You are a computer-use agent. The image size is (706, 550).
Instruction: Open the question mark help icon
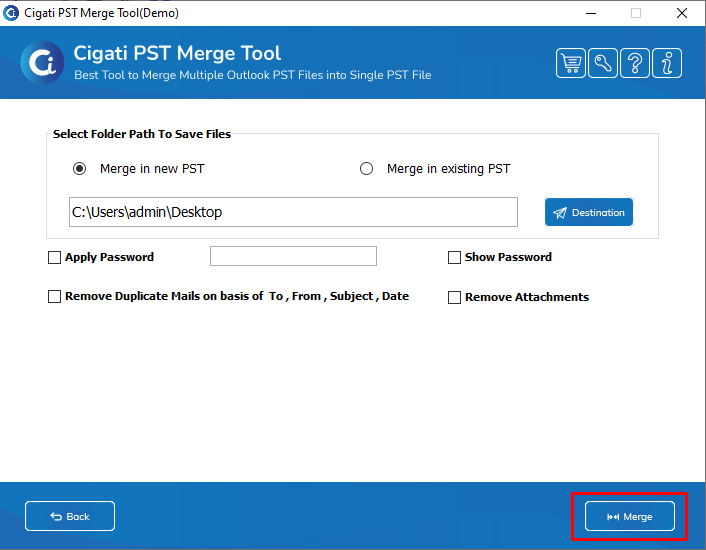(x=634, y=63)
